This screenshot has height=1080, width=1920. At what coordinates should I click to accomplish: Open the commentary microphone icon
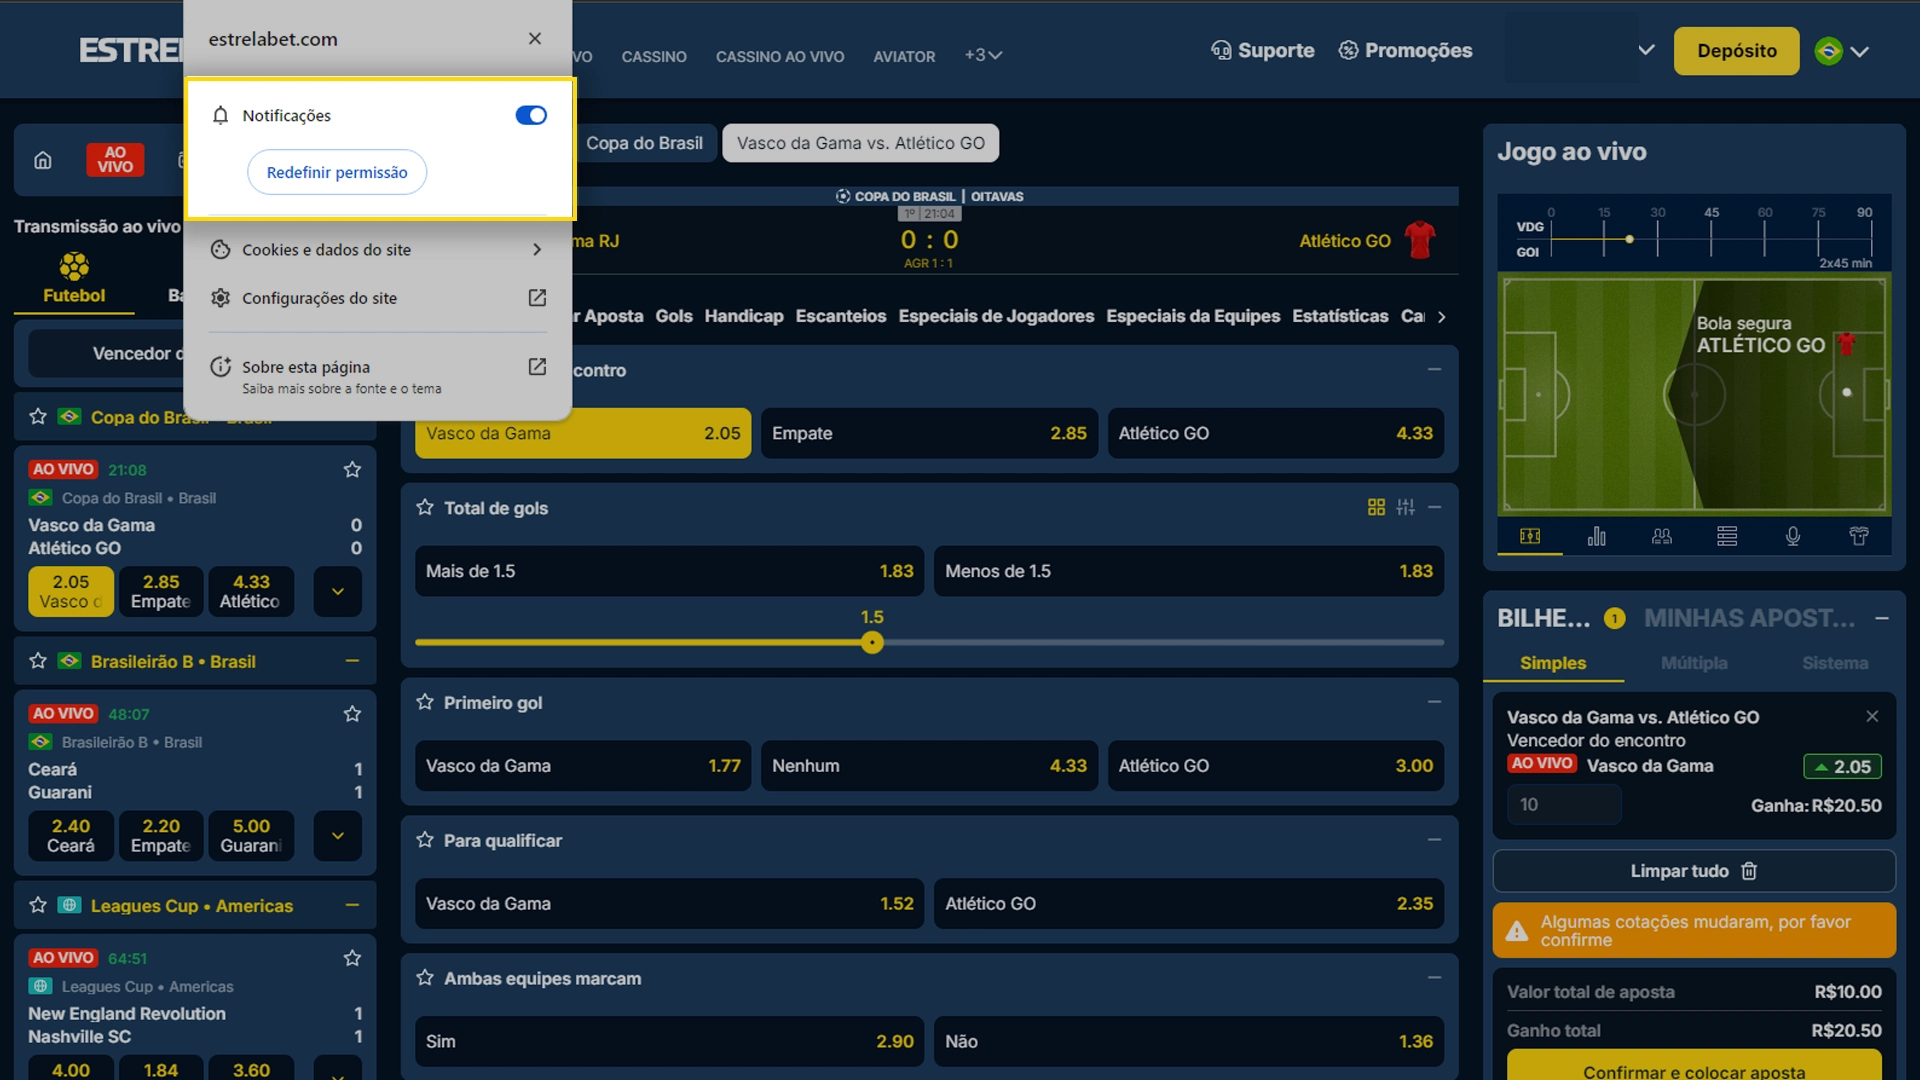pyautogui.click(x=1793, y=536)
